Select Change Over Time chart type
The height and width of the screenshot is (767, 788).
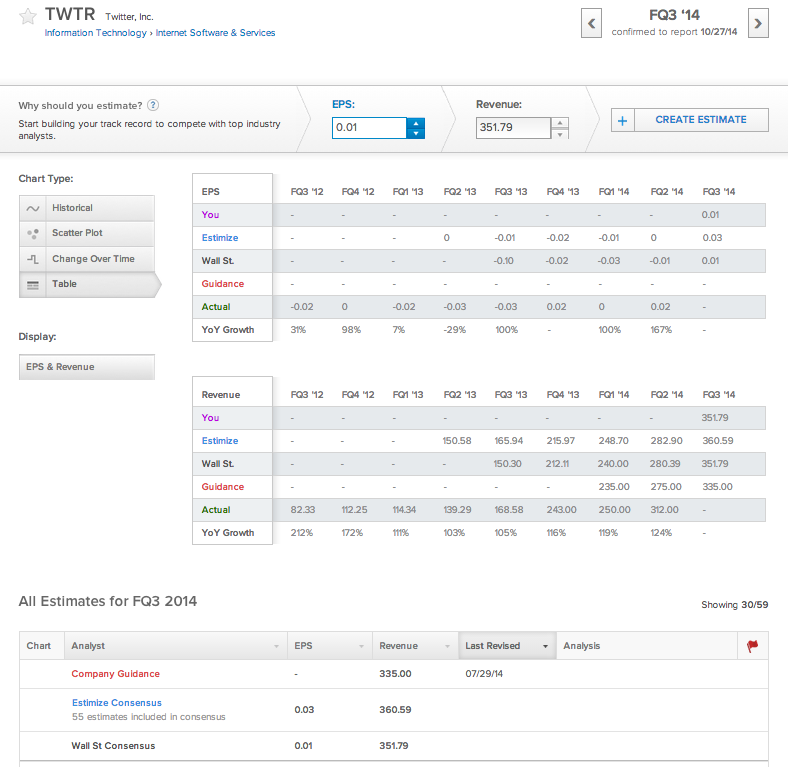(87, 259)
